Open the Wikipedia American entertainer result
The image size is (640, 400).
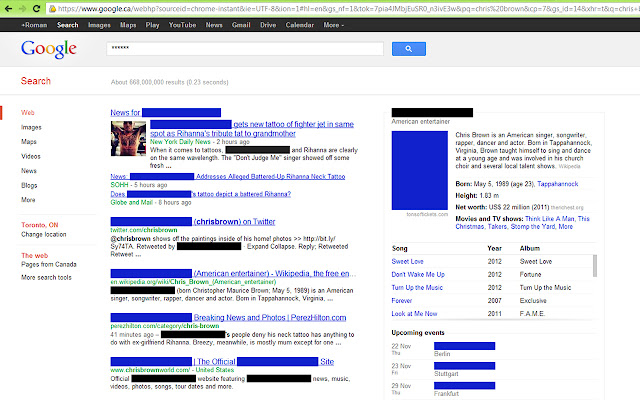click(233, 273)
